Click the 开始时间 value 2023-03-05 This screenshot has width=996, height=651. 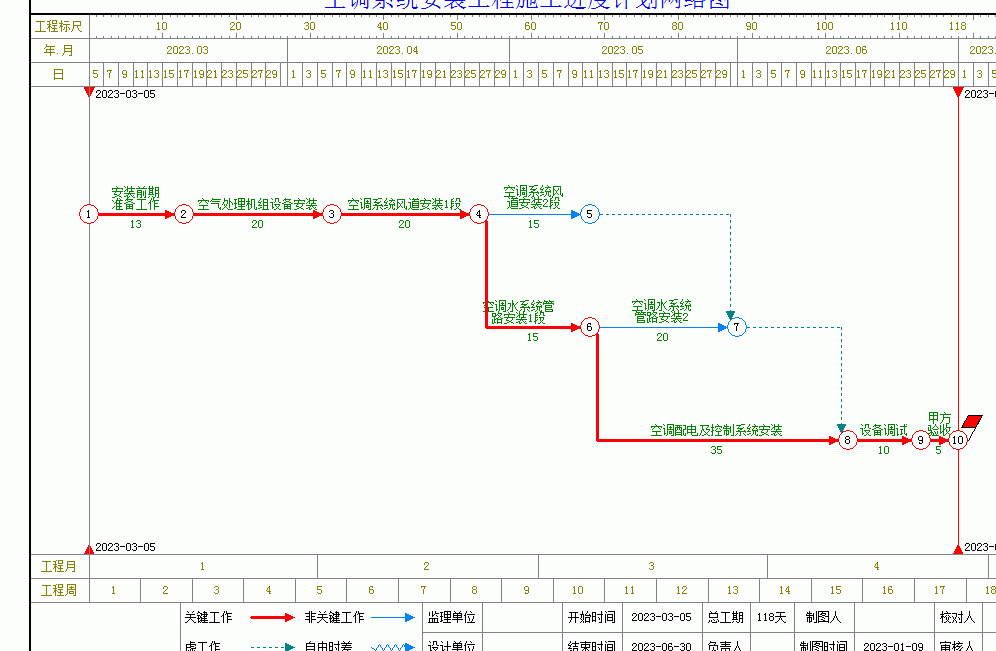[661, 617]
